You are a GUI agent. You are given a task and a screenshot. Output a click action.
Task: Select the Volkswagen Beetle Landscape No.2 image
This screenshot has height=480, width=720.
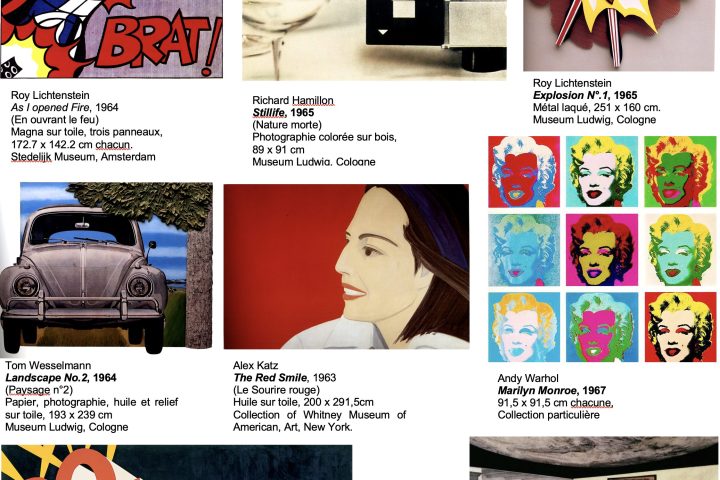106,268
